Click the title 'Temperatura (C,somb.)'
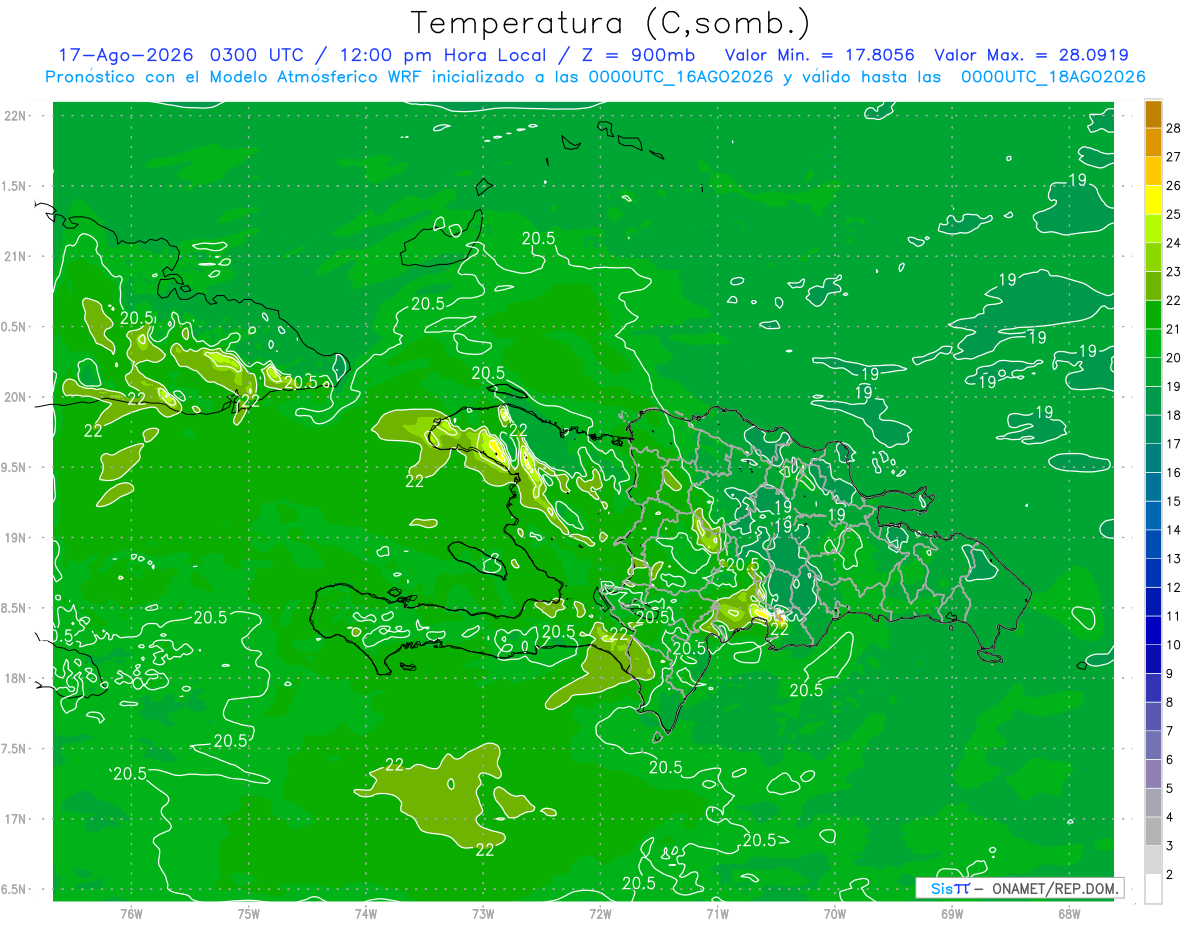 (x=611, y=24)
